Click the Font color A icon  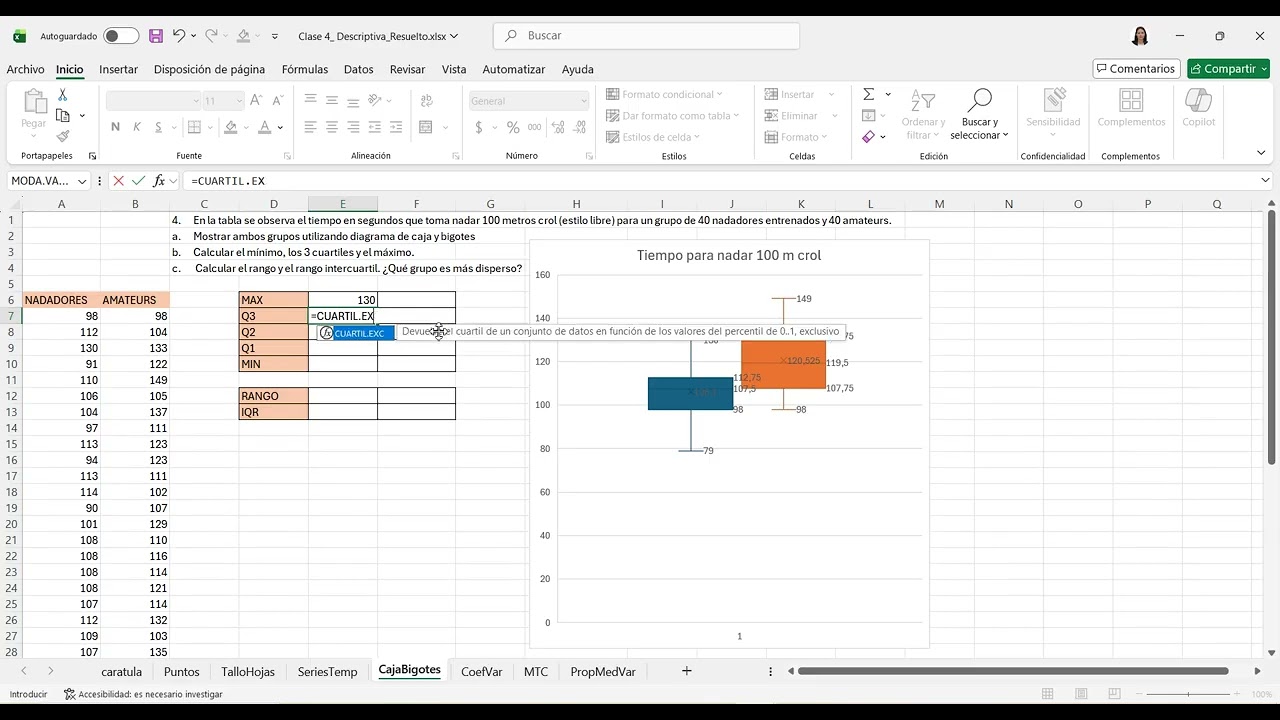coord(265,127)
